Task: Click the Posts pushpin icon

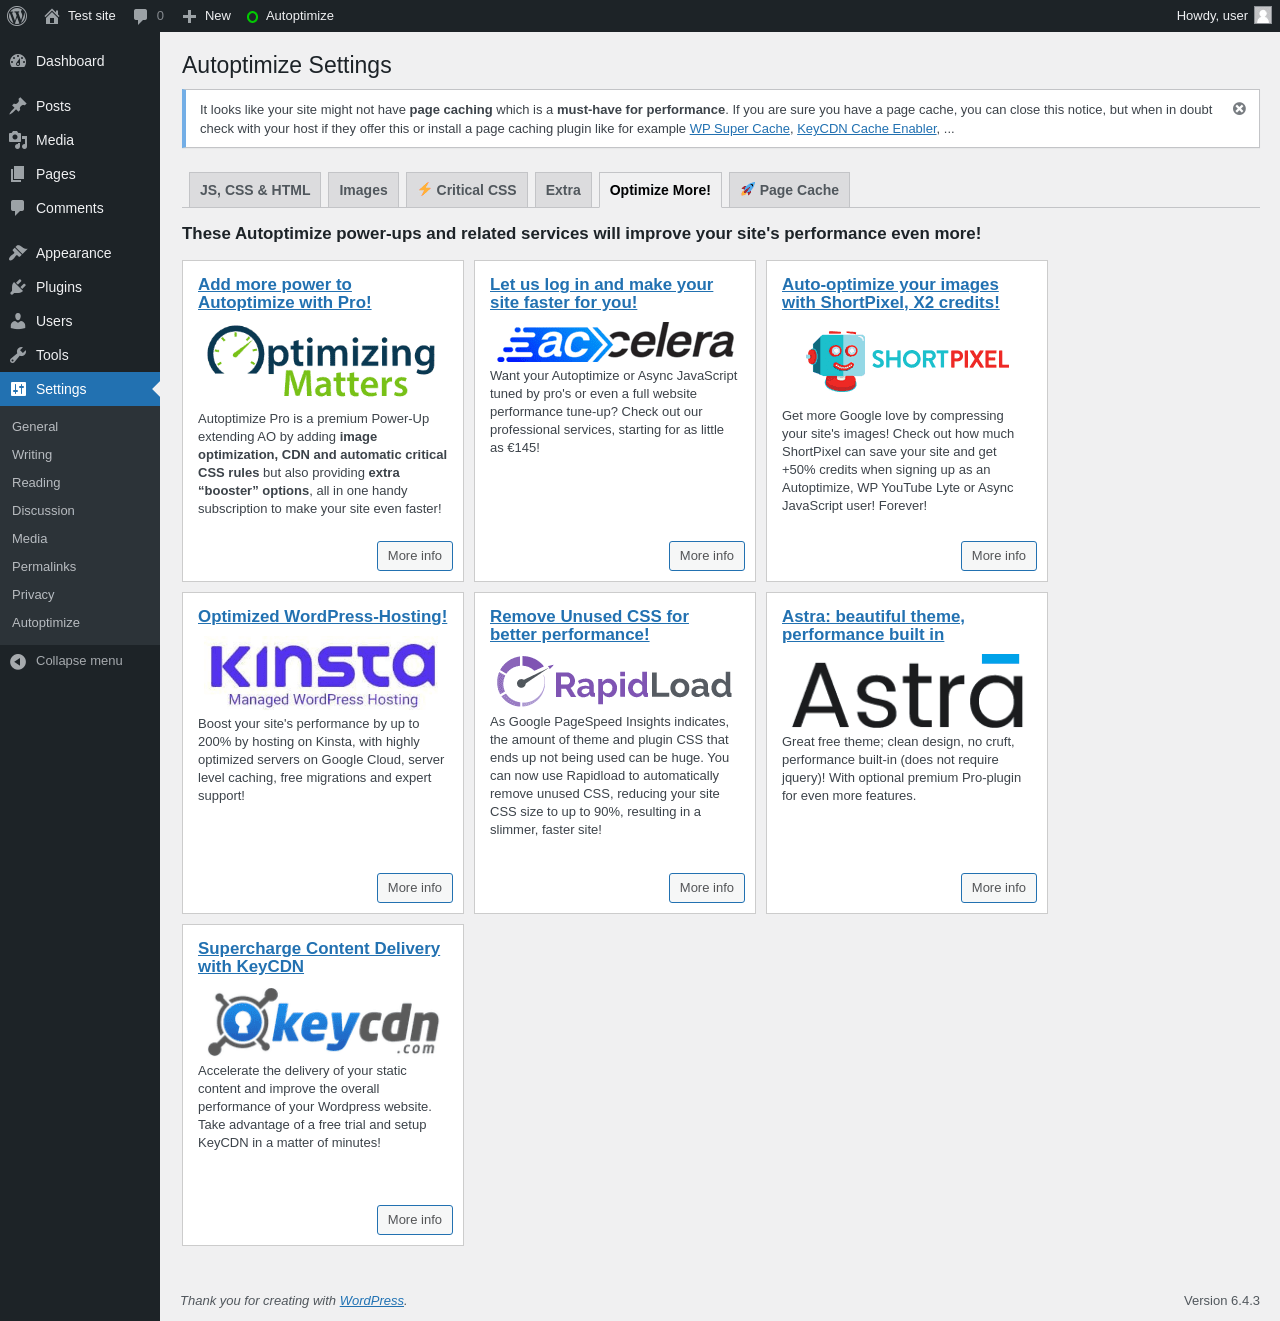Action: tap(18, 106)
